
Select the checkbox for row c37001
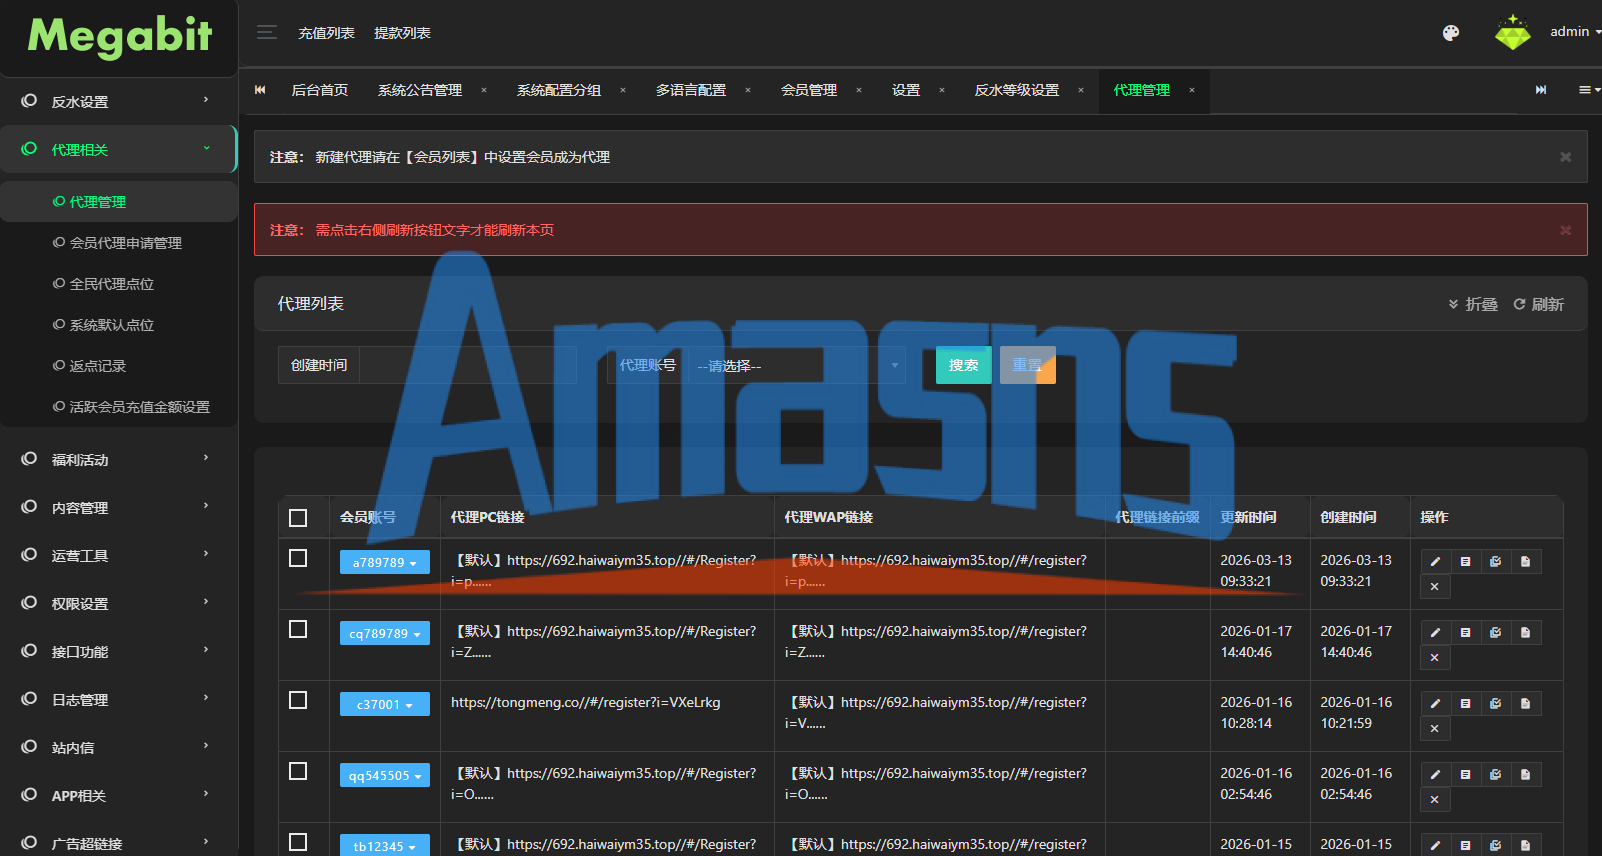pos(298,700)
